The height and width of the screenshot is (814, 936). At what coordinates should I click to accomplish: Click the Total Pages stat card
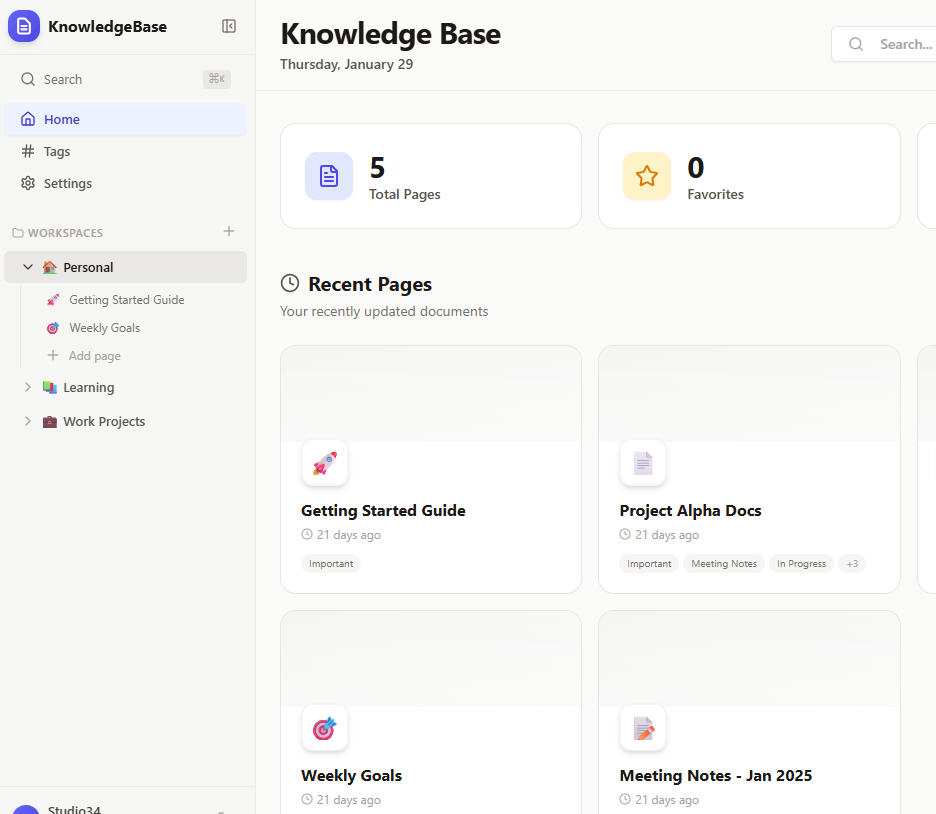pyautogui.click(x=431, y=176)
